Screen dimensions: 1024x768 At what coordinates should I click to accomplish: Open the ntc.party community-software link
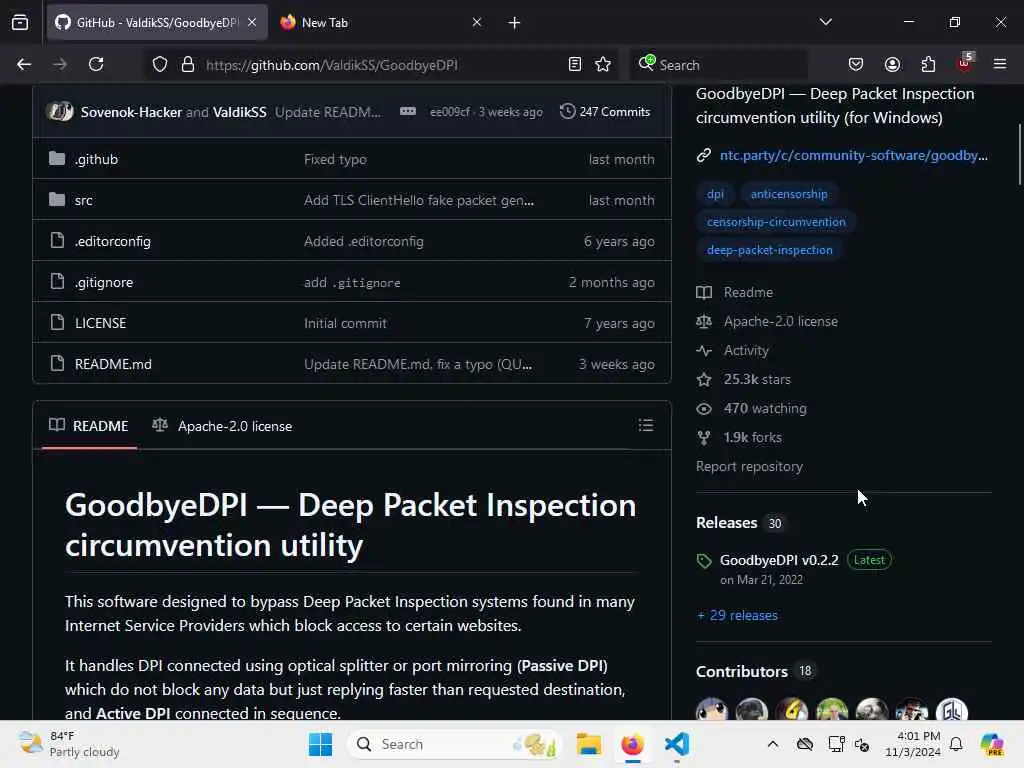click(x=854, y=155)
